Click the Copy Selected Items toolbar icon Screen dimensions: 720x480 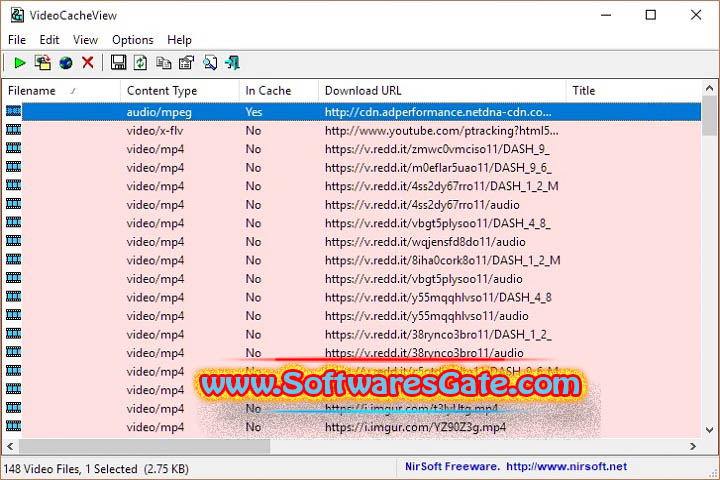[163, 62]
